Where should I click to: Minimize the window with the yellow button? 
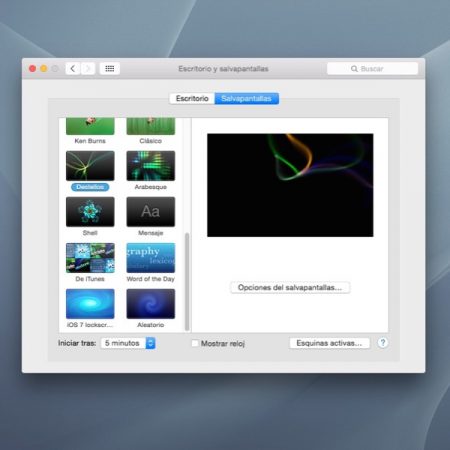tap(44, 69)
